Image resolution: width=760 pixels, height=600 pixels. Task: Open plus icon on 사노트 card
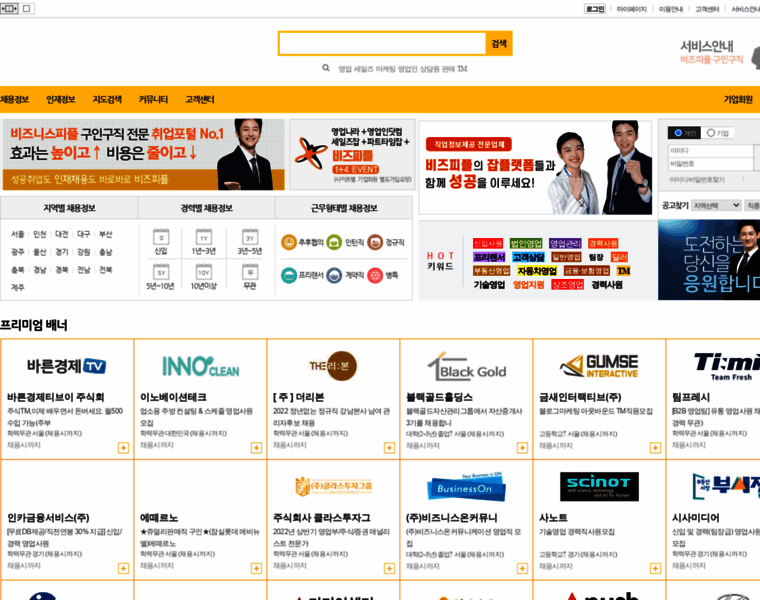655,568
